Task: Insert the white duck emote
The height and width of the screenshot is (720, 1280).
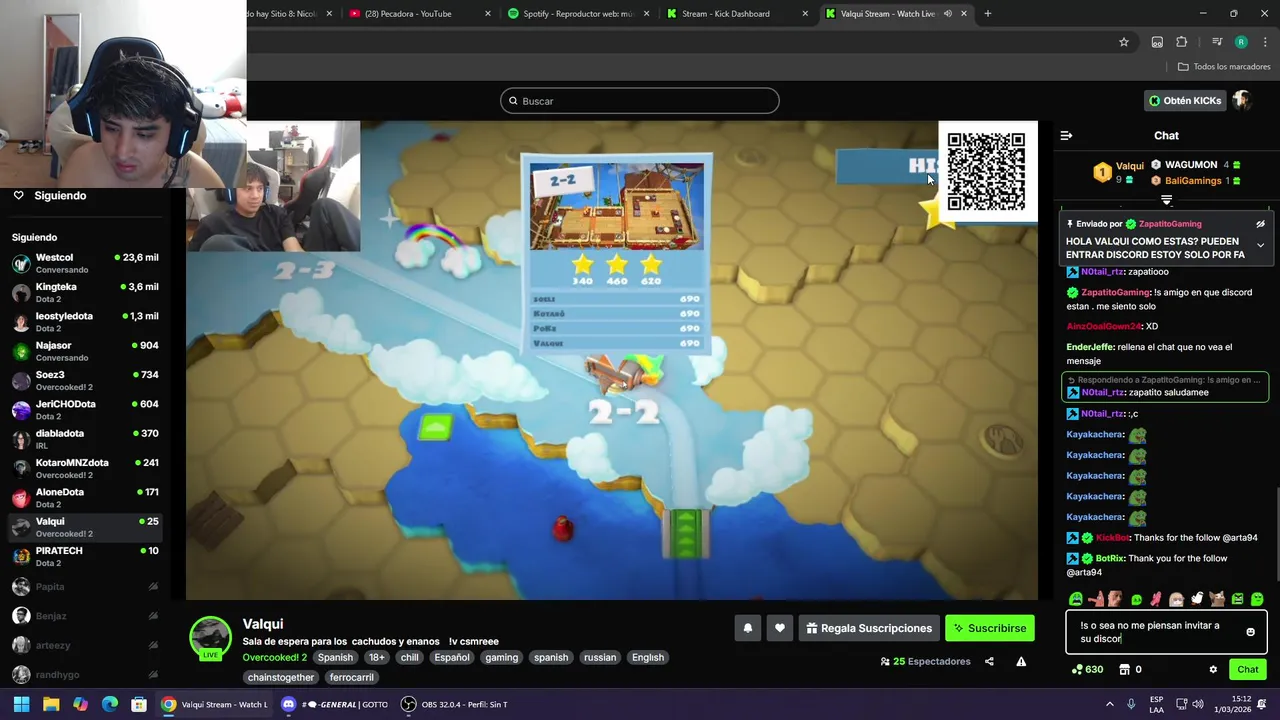Action: pyautogui.click(x=1197, y=599)
